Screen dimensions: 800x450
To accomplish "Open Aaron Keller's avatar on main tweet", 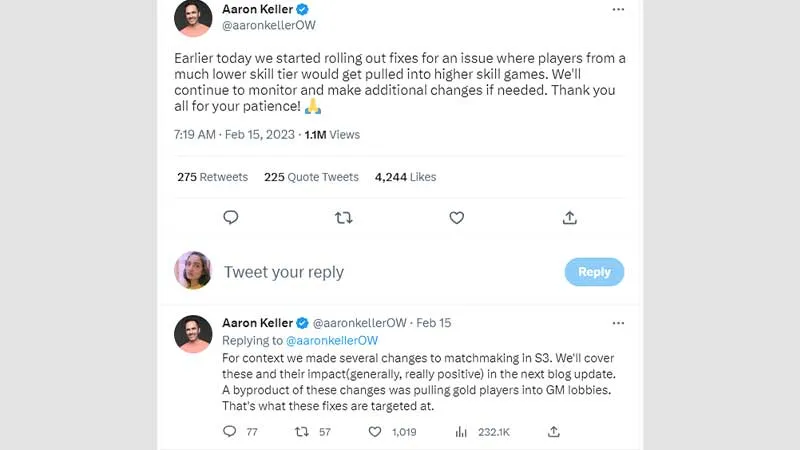I will click(193, 18).
